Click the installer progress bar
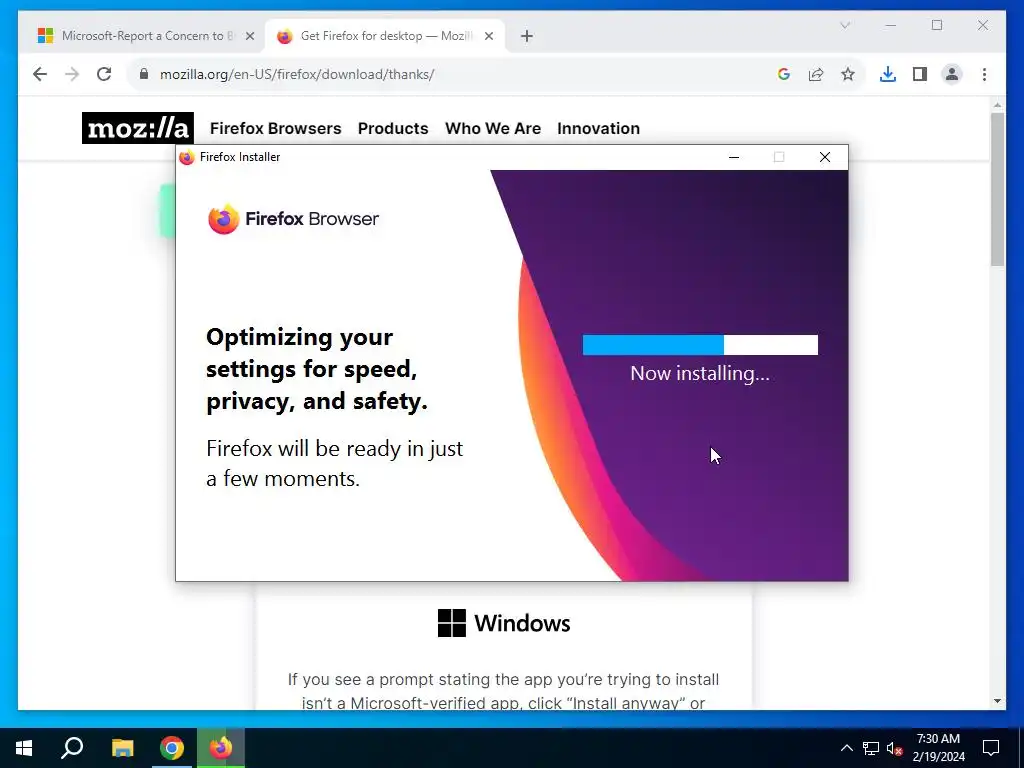The height and width of the screenshot is (768, 1024). (700, 345)
